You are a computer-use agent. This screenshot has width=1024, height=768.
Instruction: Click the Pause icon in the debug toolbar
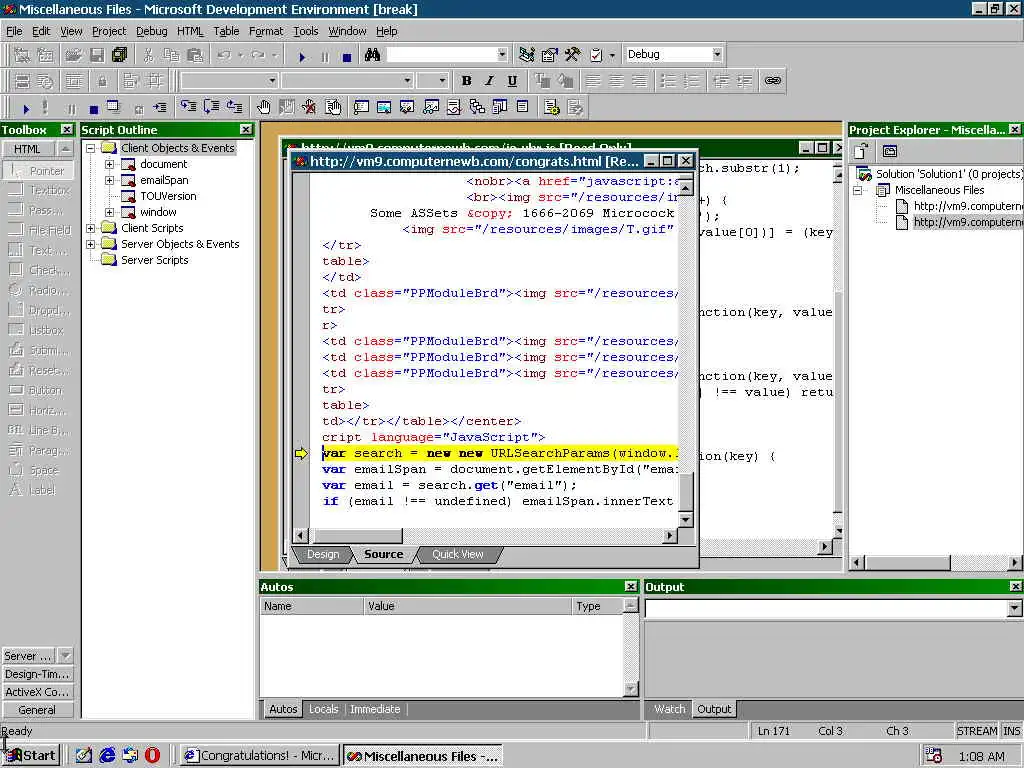(71, 108)
